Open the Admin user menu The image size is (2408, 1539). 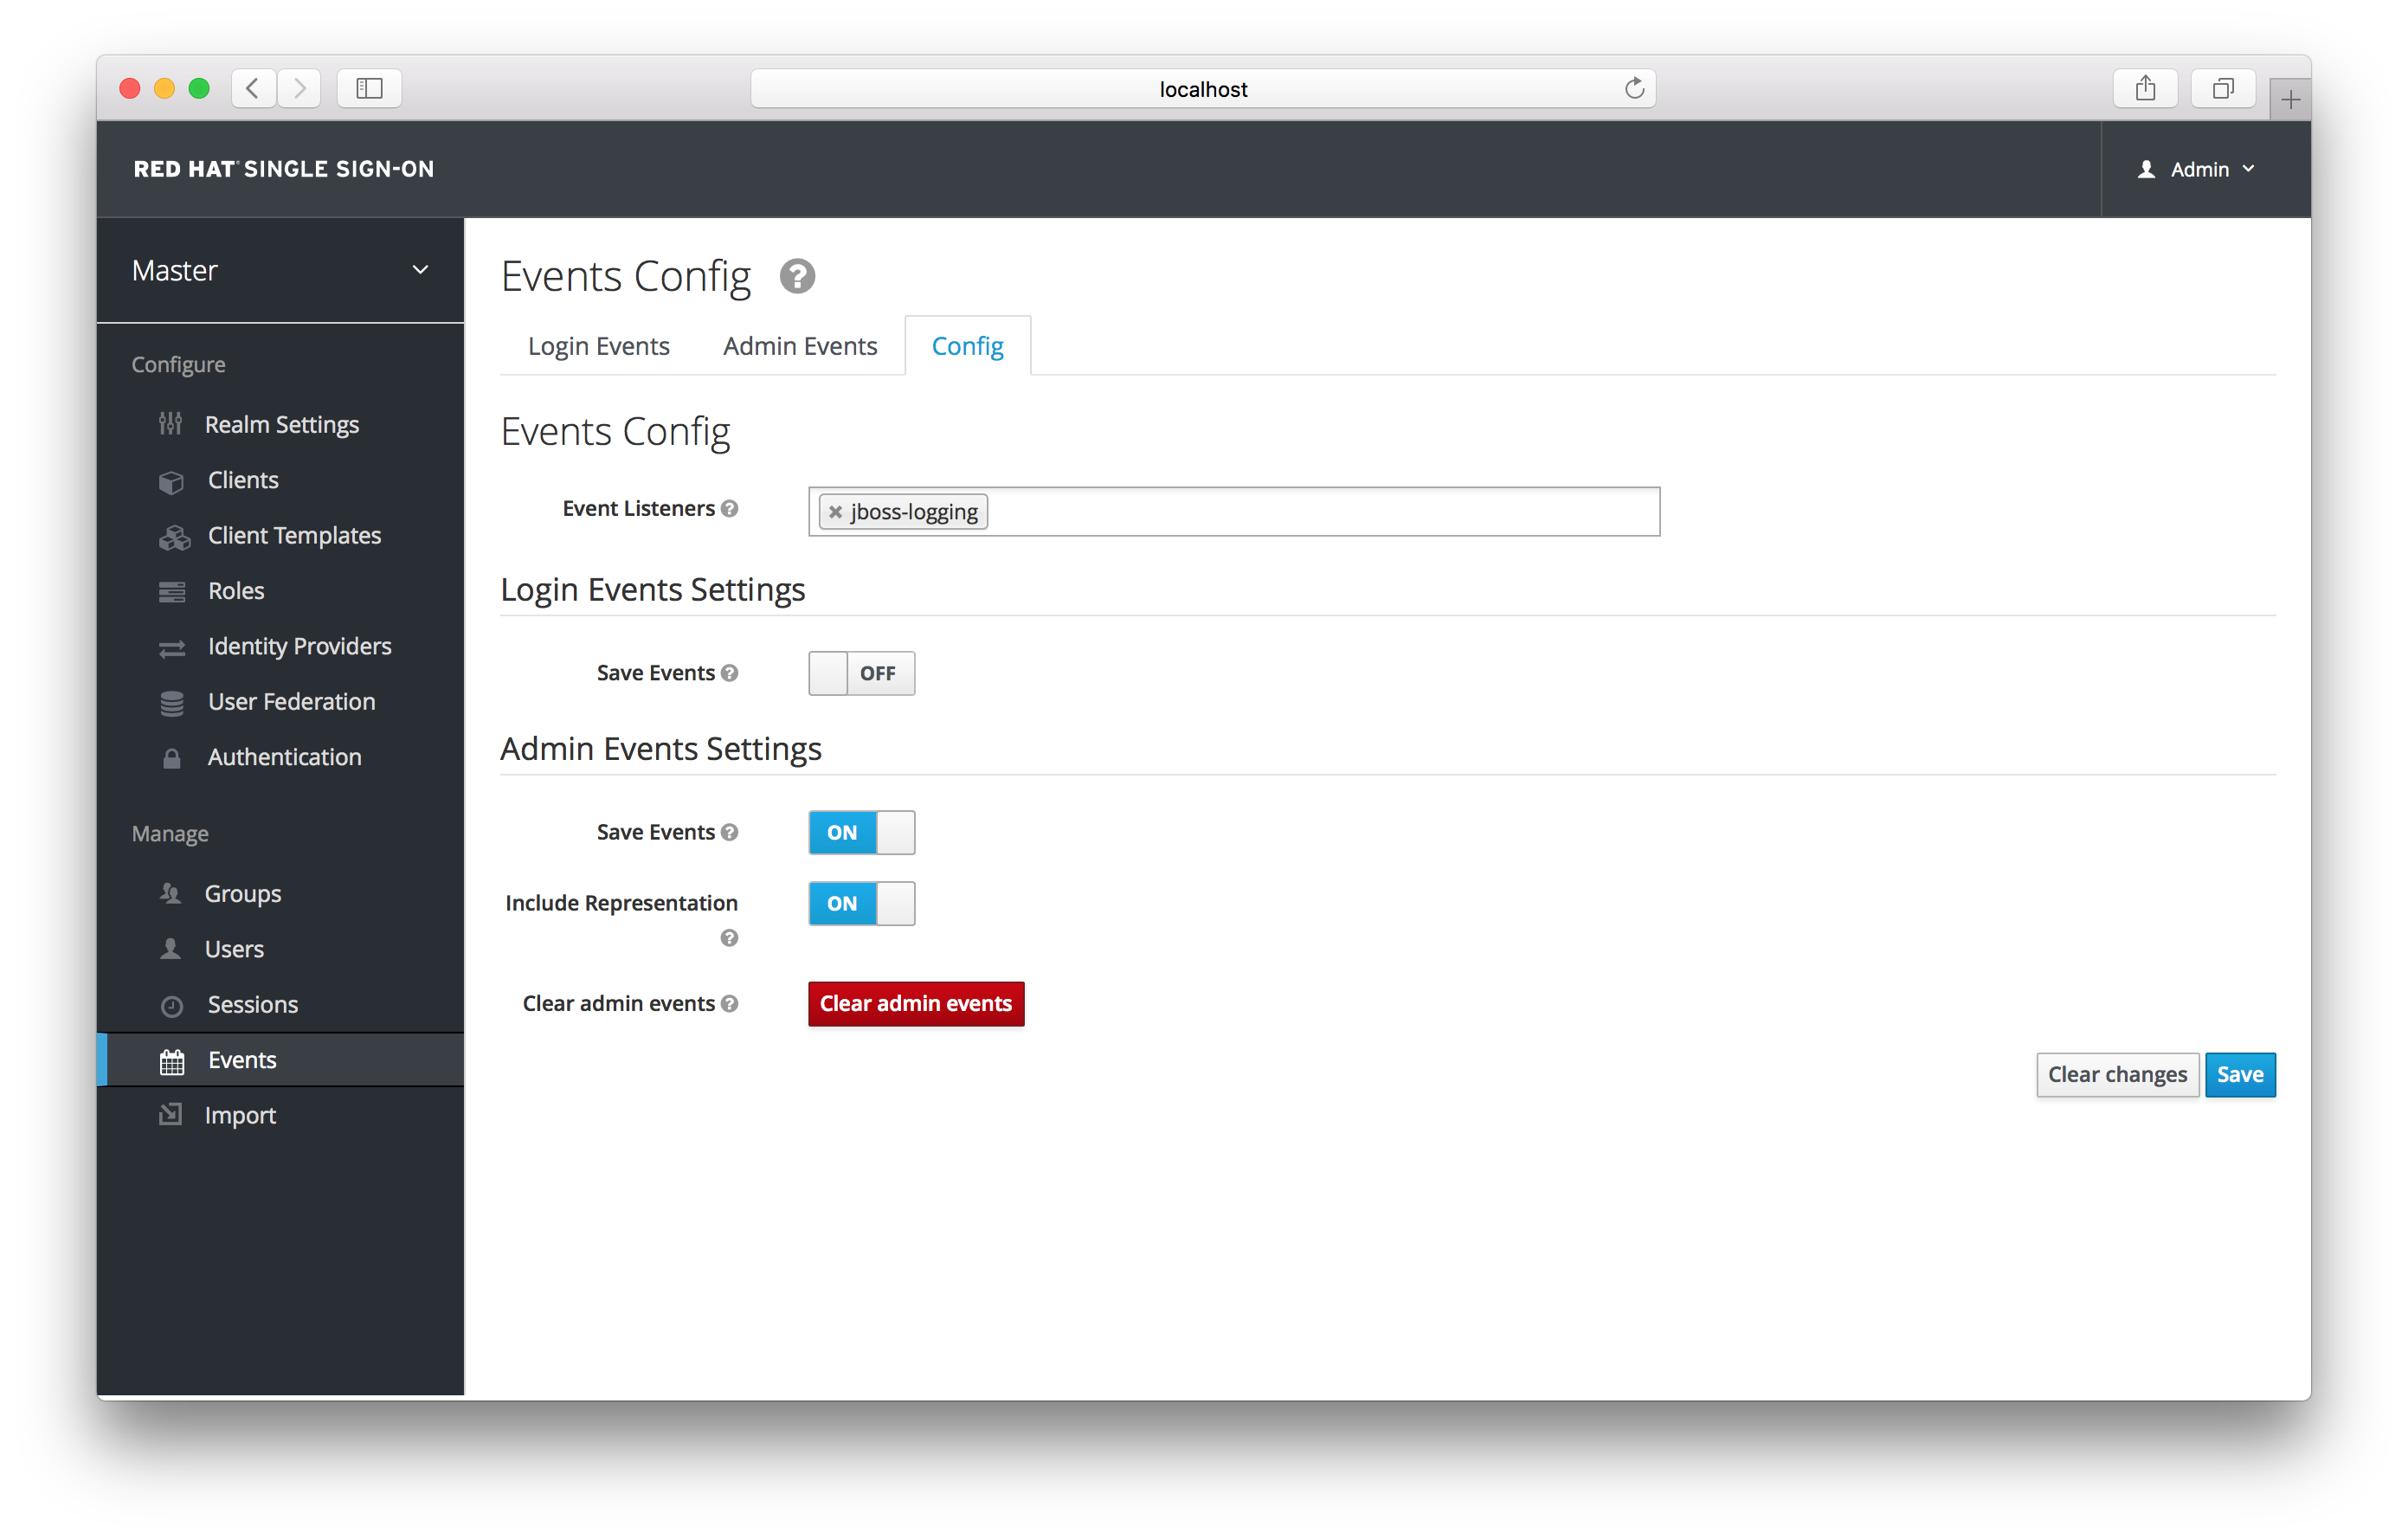(x=2194, y=169)
